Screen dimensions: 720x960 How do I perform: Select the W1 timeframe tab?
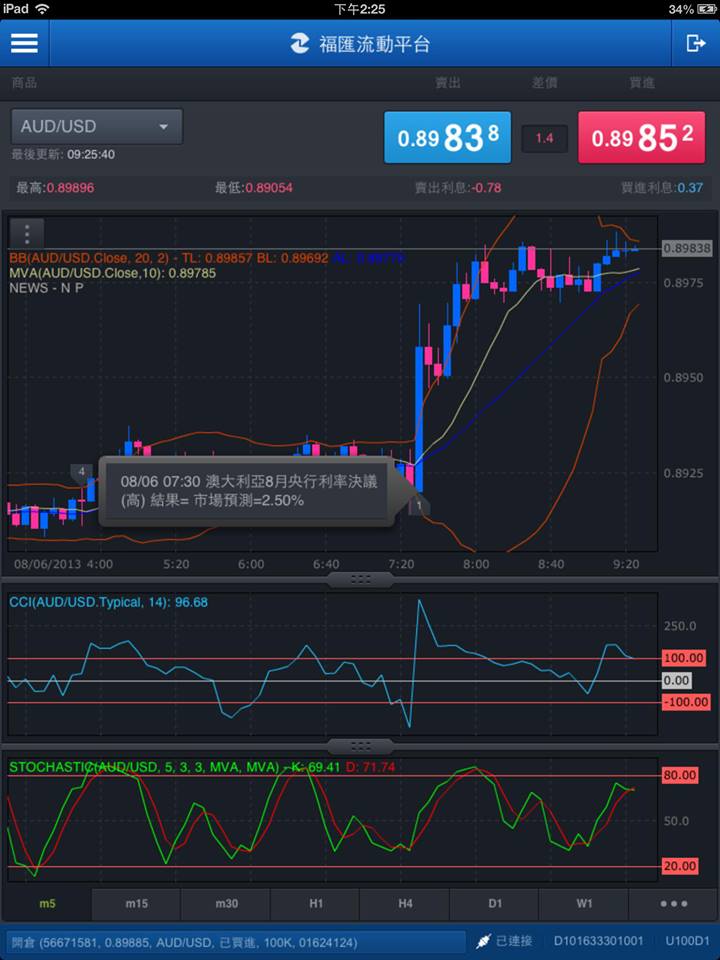tap(584, 904)
